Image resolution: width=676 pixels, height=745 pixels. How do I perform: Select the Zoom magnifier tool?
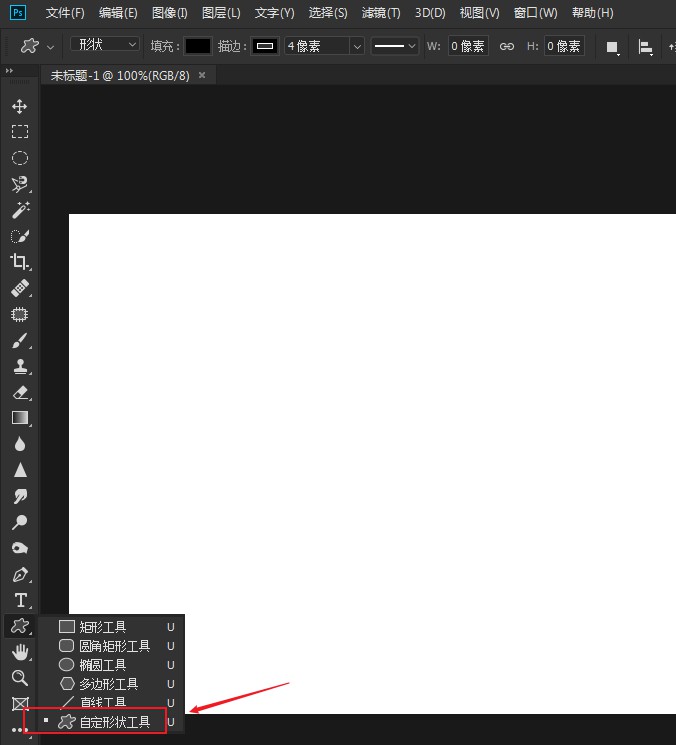(x=20, y=678)
